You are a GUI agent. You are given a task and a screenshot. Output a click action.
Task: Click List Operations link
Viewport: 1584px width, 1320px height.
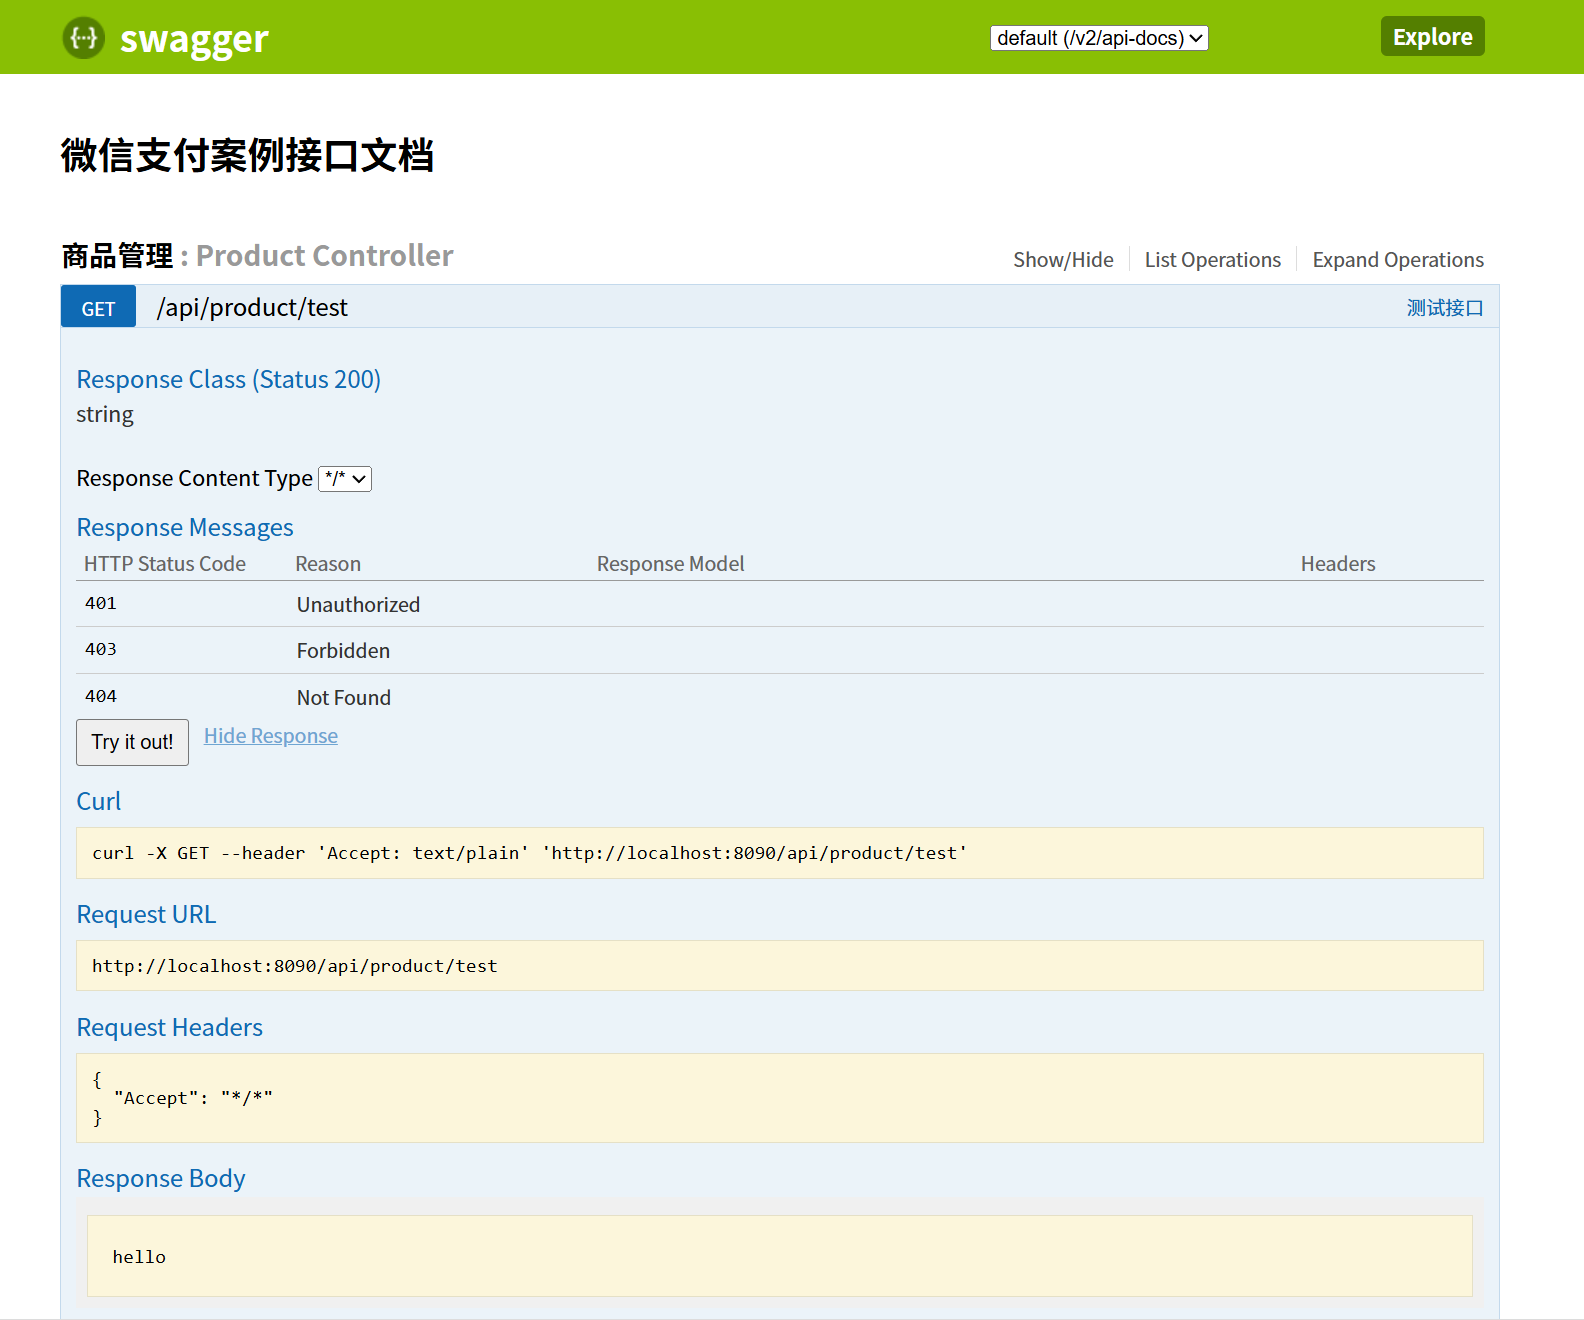coord(1212,260)
